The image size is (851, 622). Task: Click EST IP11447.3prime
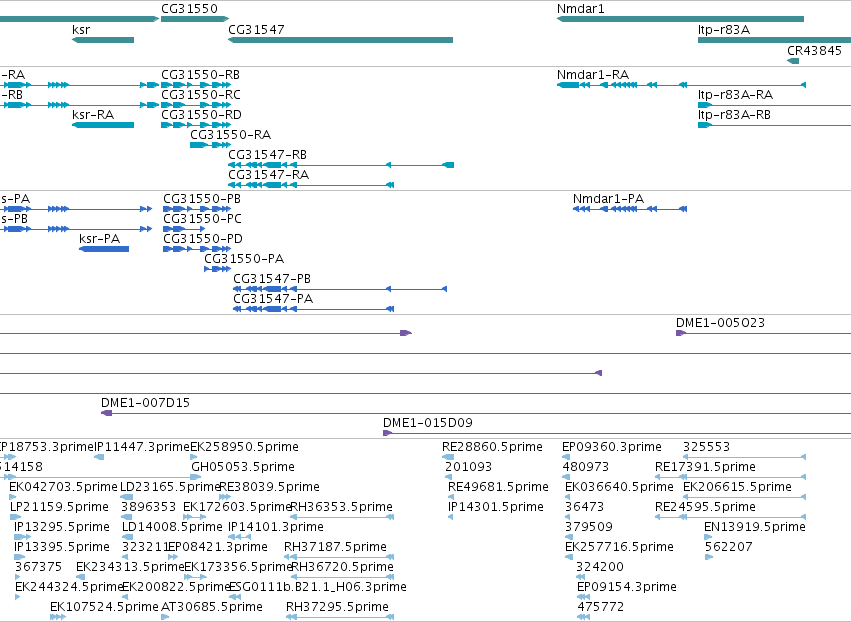142,447
